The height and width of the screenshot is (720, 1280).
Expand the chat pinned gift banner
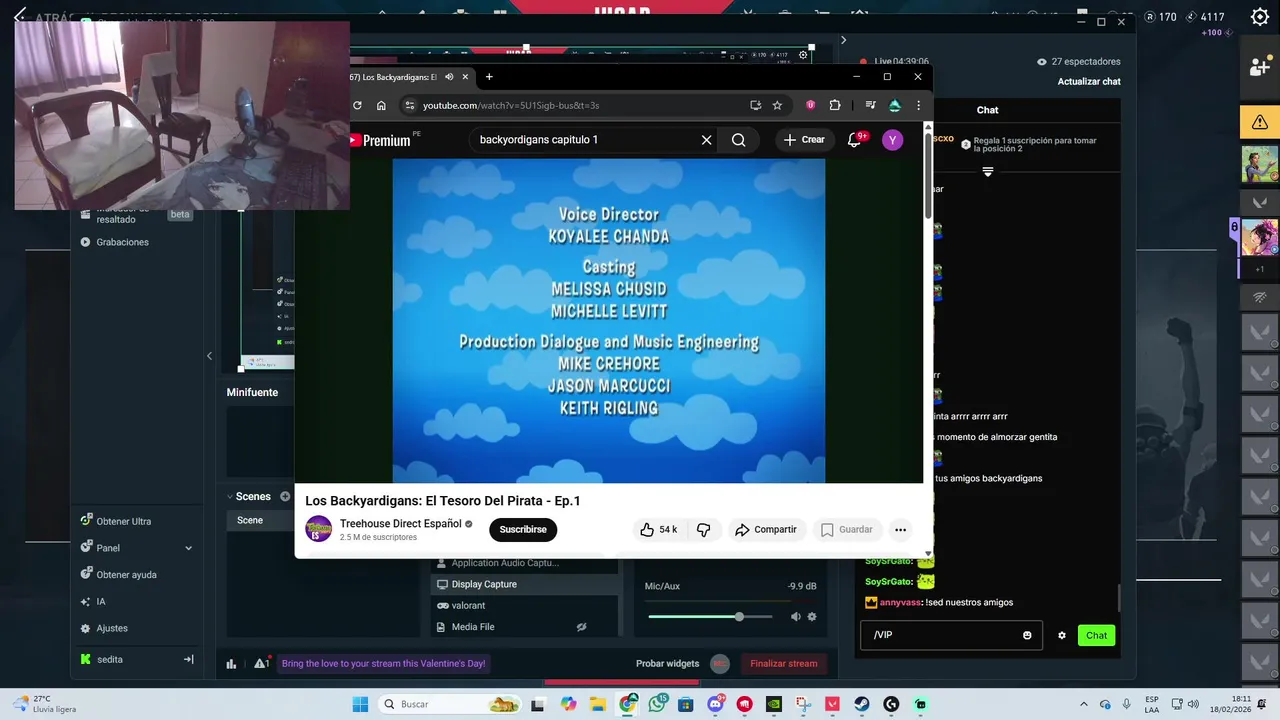tap(987, 172)
